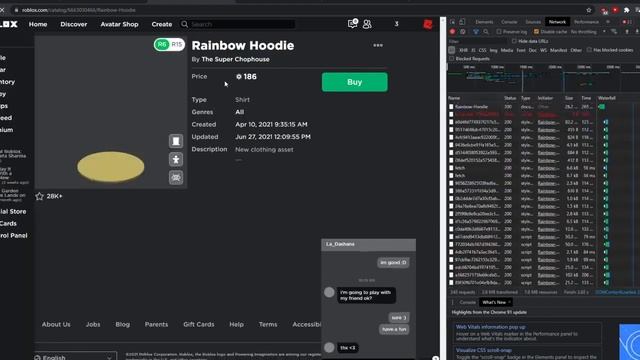Viewport: 640px width, 360px height.
Task: Click the network timeline overview graph
Action: pyautogui.click(x=543, y=78)
